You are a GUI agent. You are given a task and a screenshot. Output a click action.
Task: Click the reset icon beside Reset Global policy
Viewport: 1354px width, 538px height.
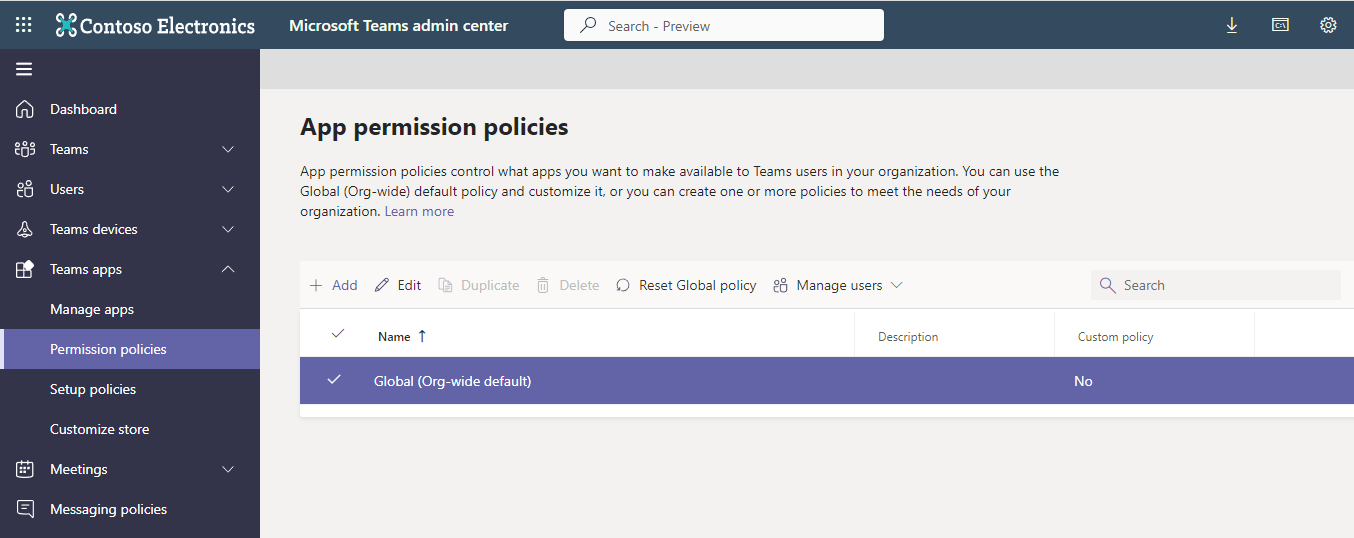(623, 285)
